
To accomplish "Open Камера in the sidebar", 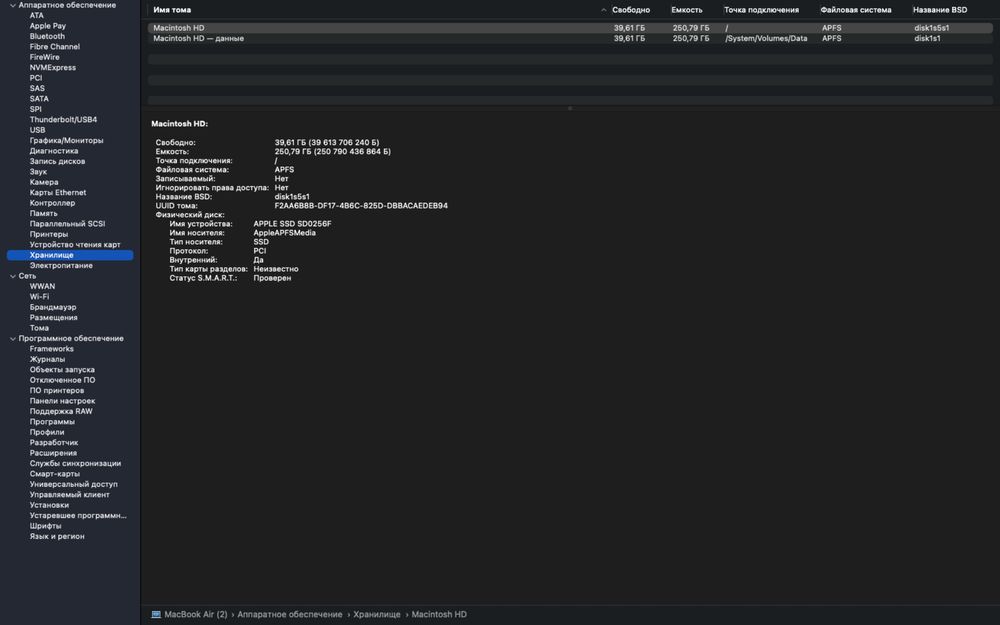I will tap(44, 182).
